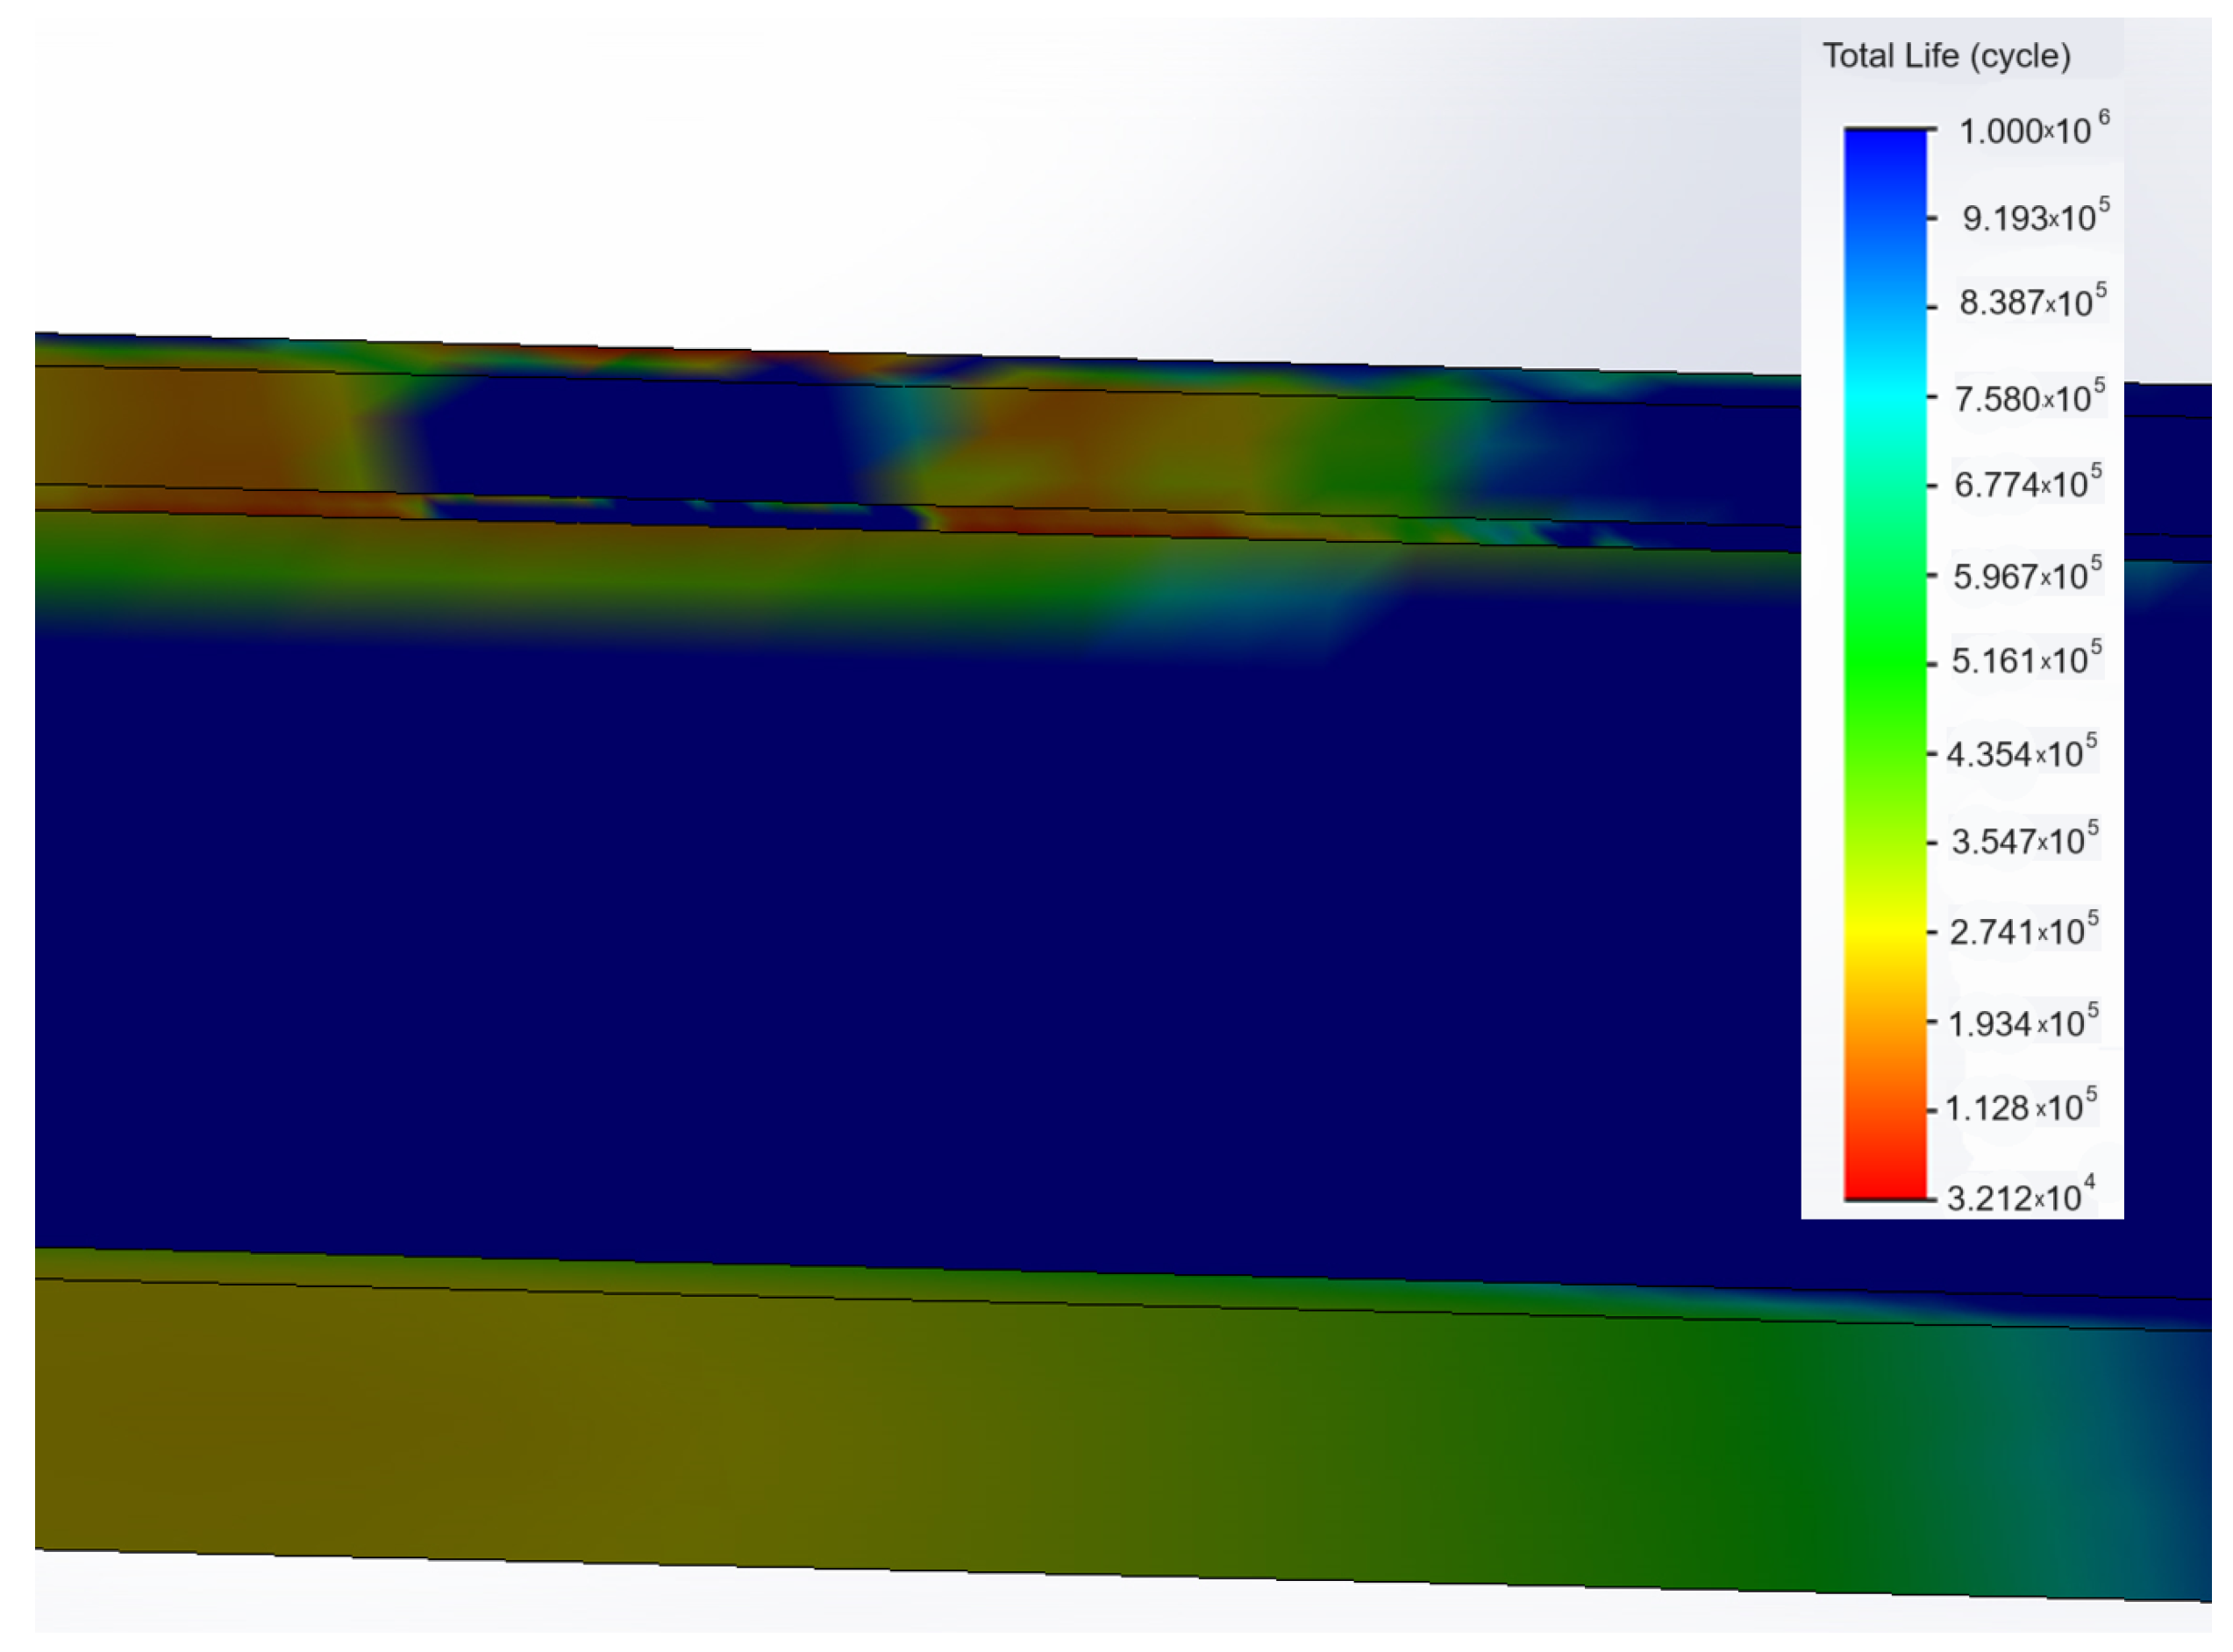The width and height of the screenshot is (2233, 1652).
Task: Pick the 5.161x10^5 legend label
Action: click(x=2025, y=660)
